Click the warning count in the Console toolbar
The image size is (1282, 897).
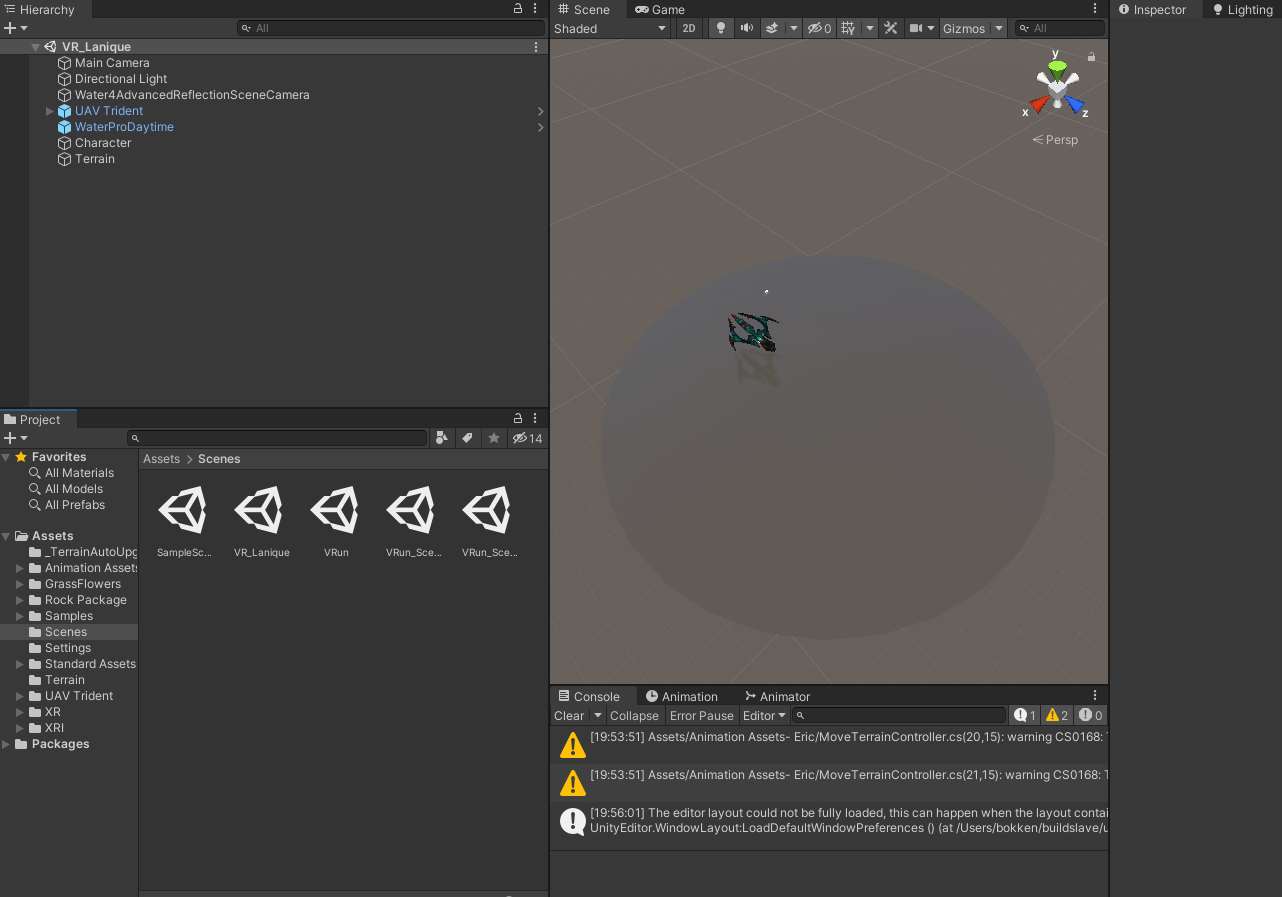pyautogui.click(x=1057, y=715)
